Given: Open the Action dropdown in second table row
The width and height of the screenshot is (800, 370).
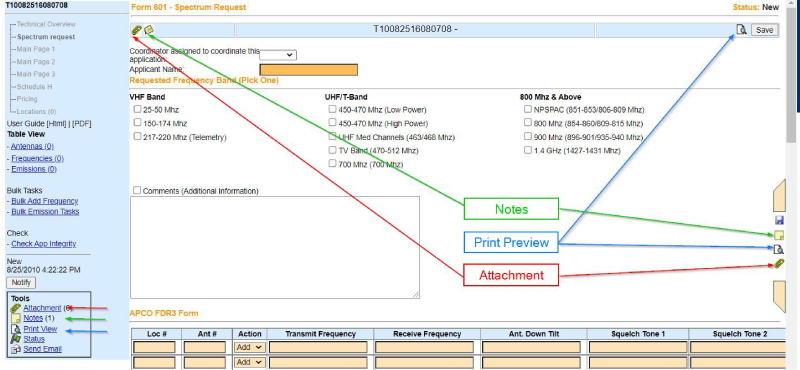Looking at the screenshot, I should (250, 362).
